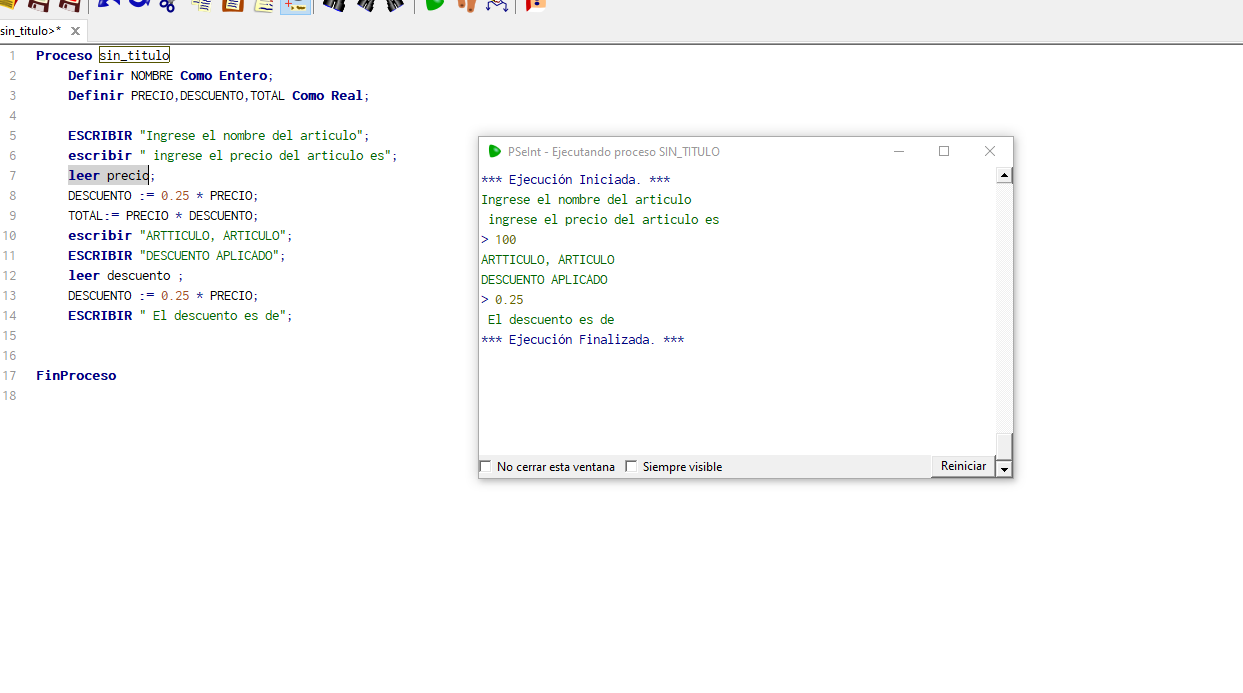Viewport: 1243px width, 693px height.
Task: Click 'FinProceso' on line 17
Action: pos(76,376)
